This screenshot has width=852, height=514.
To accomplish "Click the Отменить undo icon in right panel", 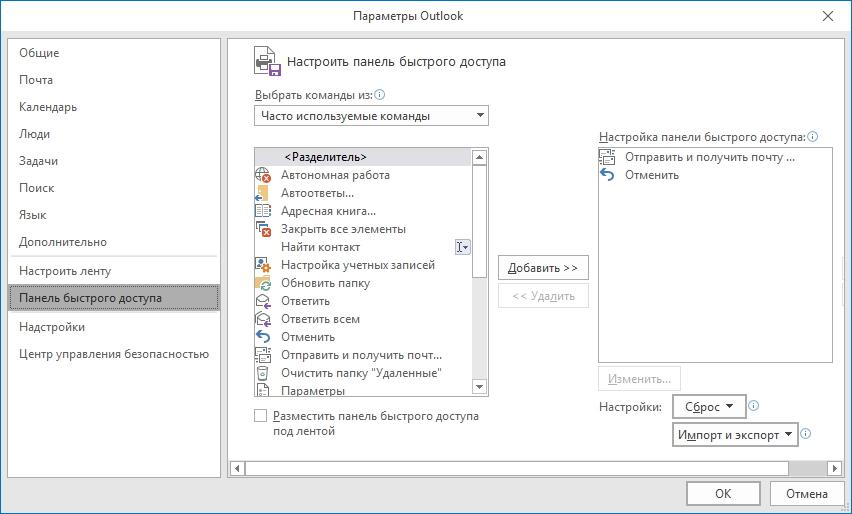I will pyautogui.click(x=607, y=175).
